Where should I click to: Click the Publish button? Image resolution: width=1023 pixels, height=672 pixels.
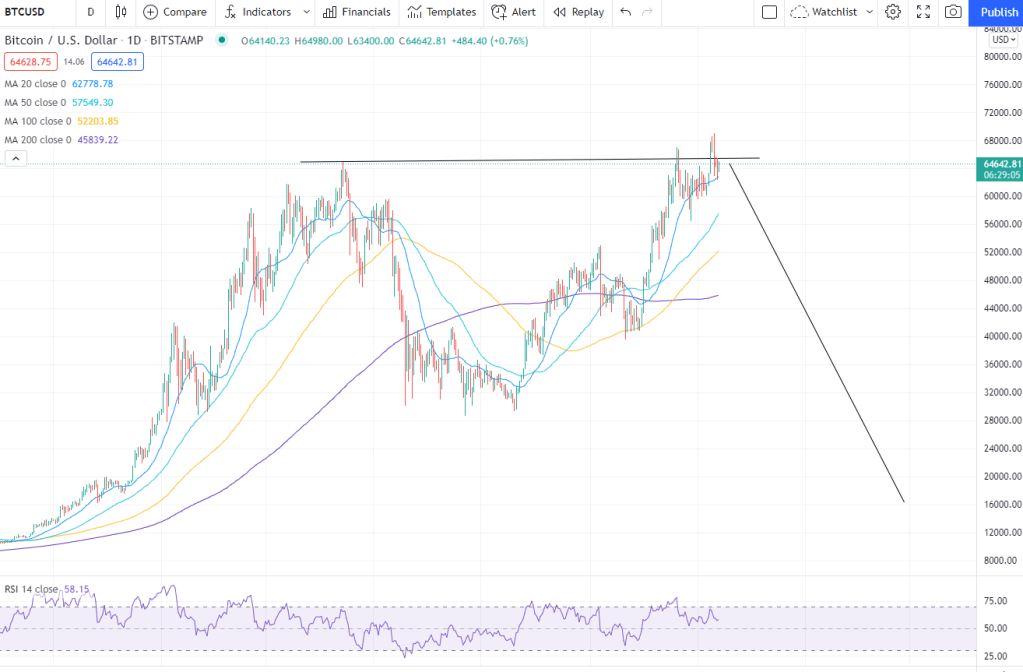[x=999, y=12]
